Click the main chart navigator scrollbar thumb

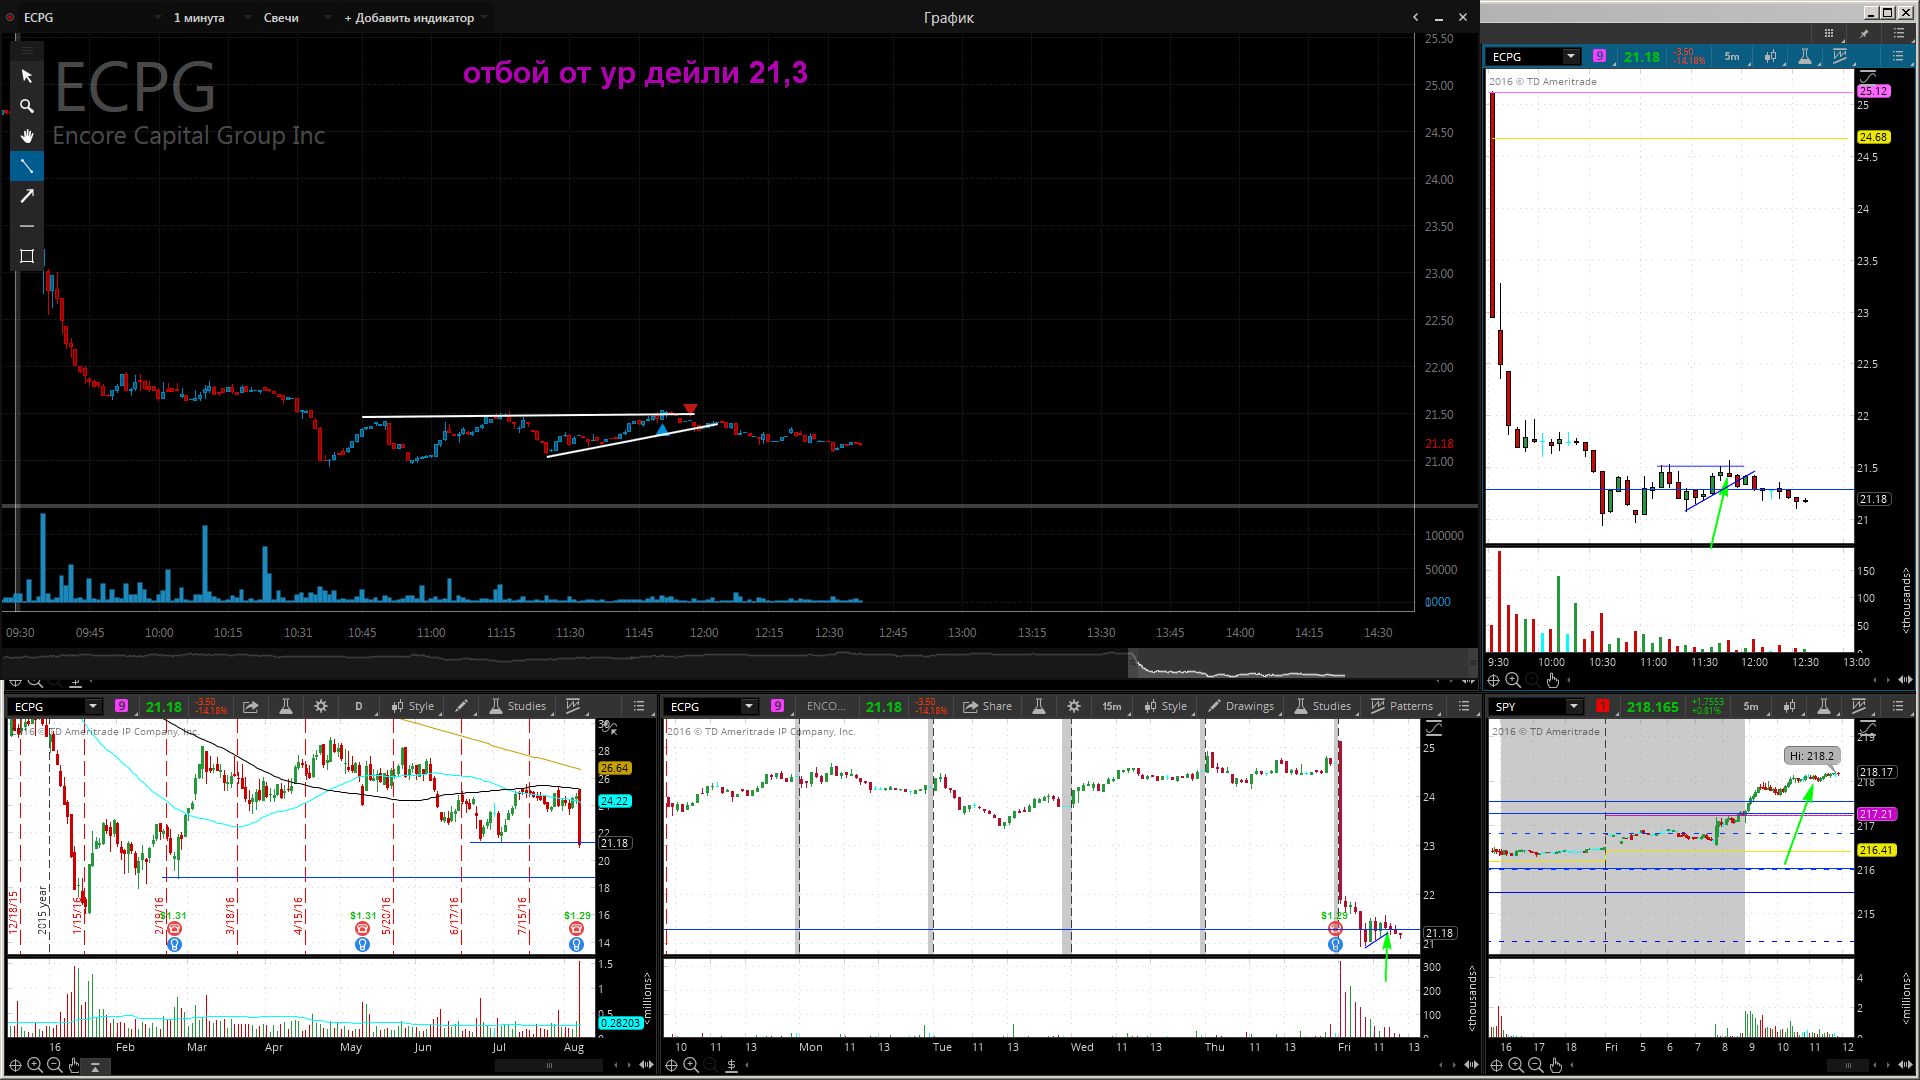click(1303, 663)
